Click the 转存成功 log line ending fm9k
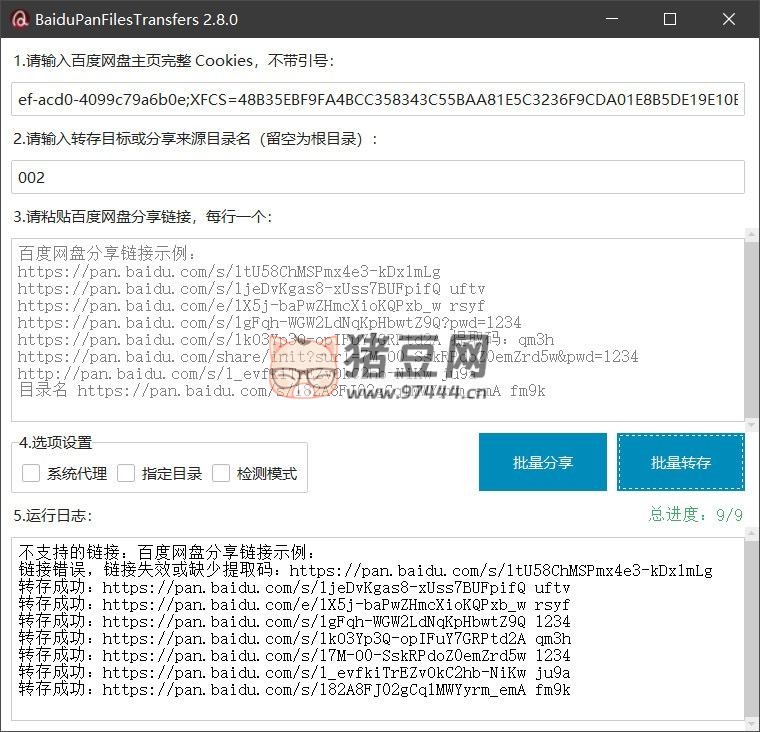760x732 pixels. tap(294, 689)
